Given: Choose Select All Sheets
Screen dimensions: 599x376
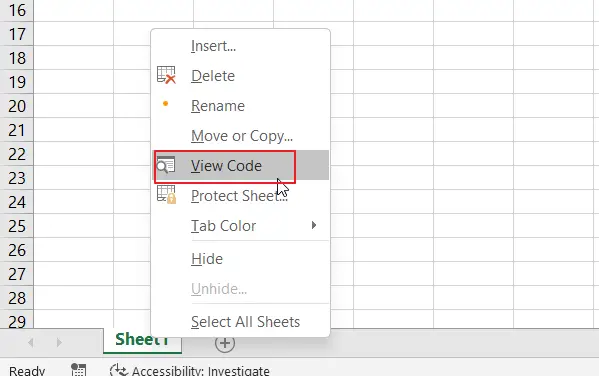Looking at the screenshot, I should (241, 322).
